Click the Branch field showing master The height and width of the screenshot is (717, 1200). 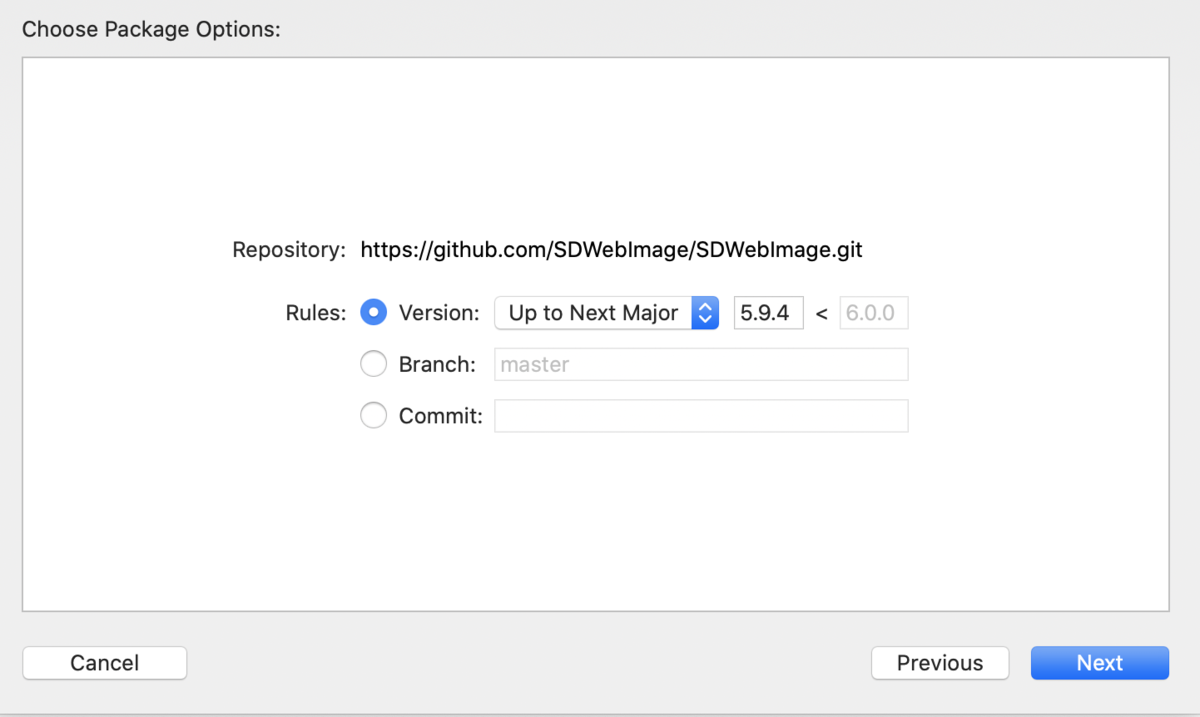point(701,365)
